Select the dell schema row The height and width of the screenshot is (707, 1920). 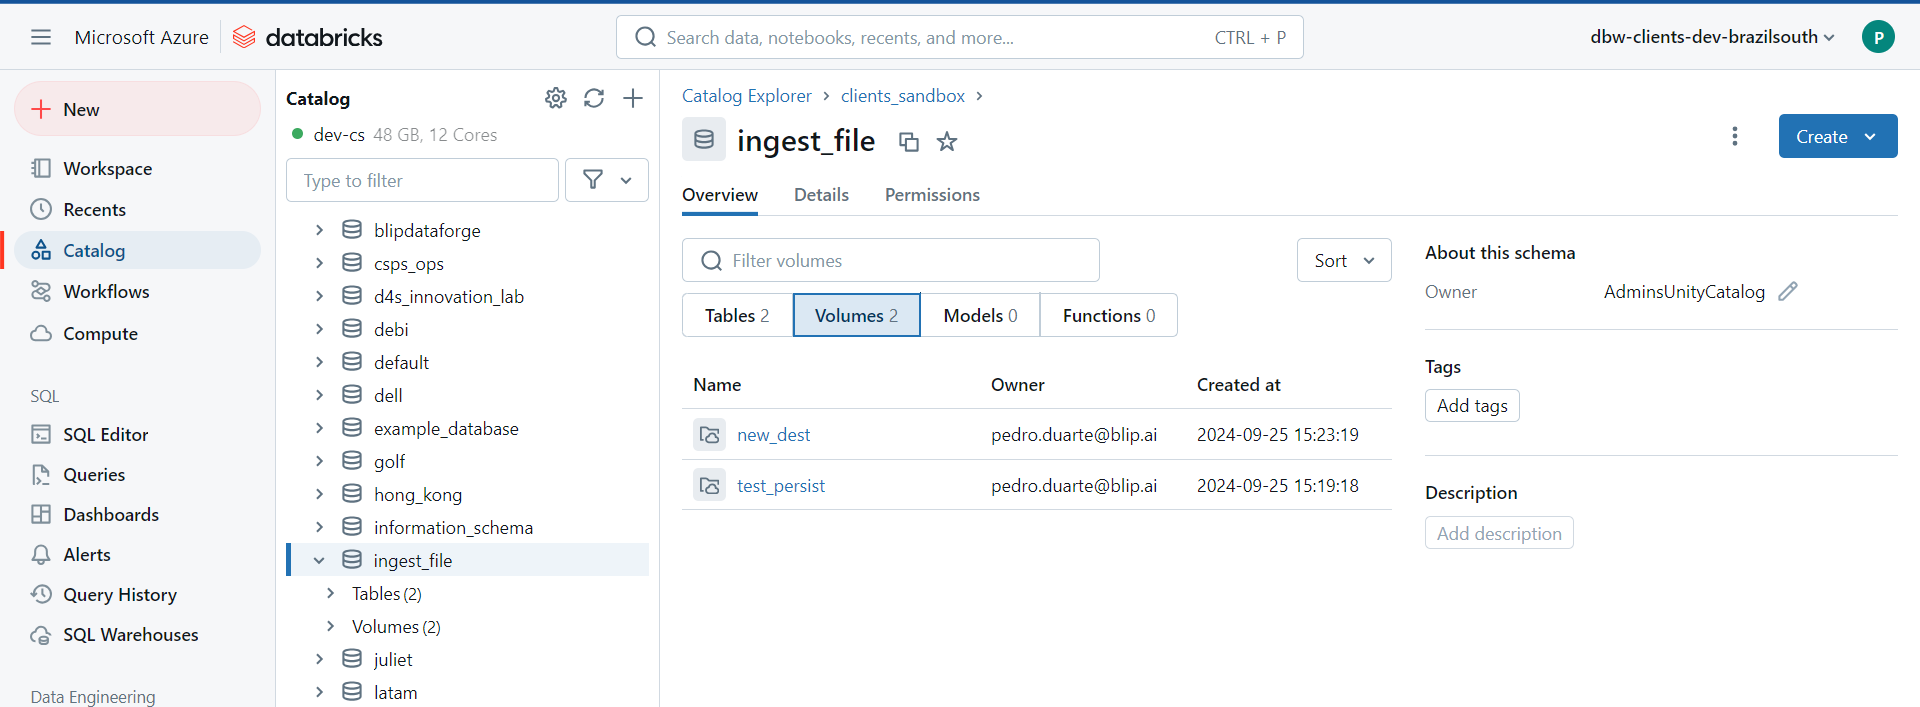(468, 395)
